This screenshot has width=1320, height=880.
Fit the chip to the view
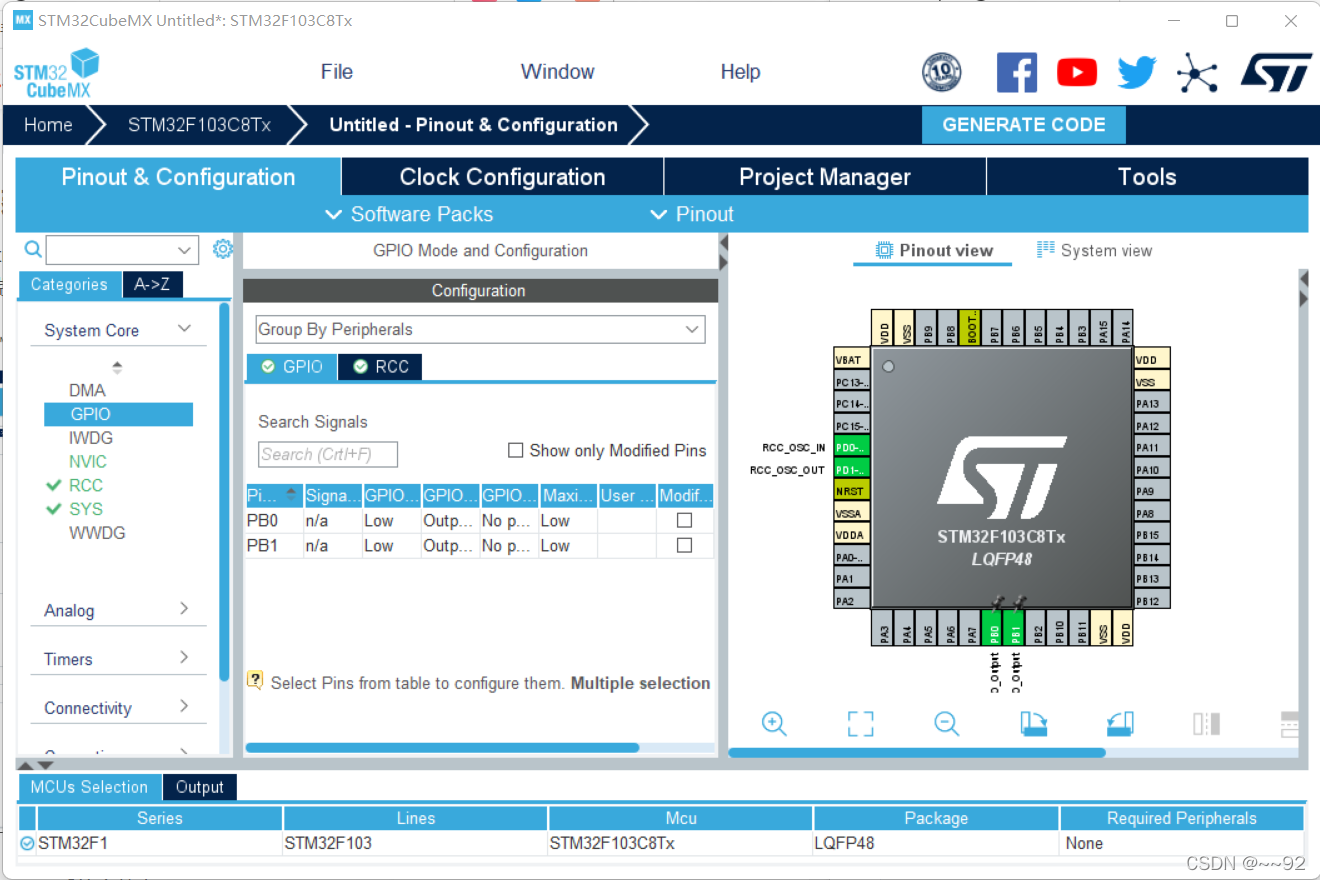pos(860,724)
